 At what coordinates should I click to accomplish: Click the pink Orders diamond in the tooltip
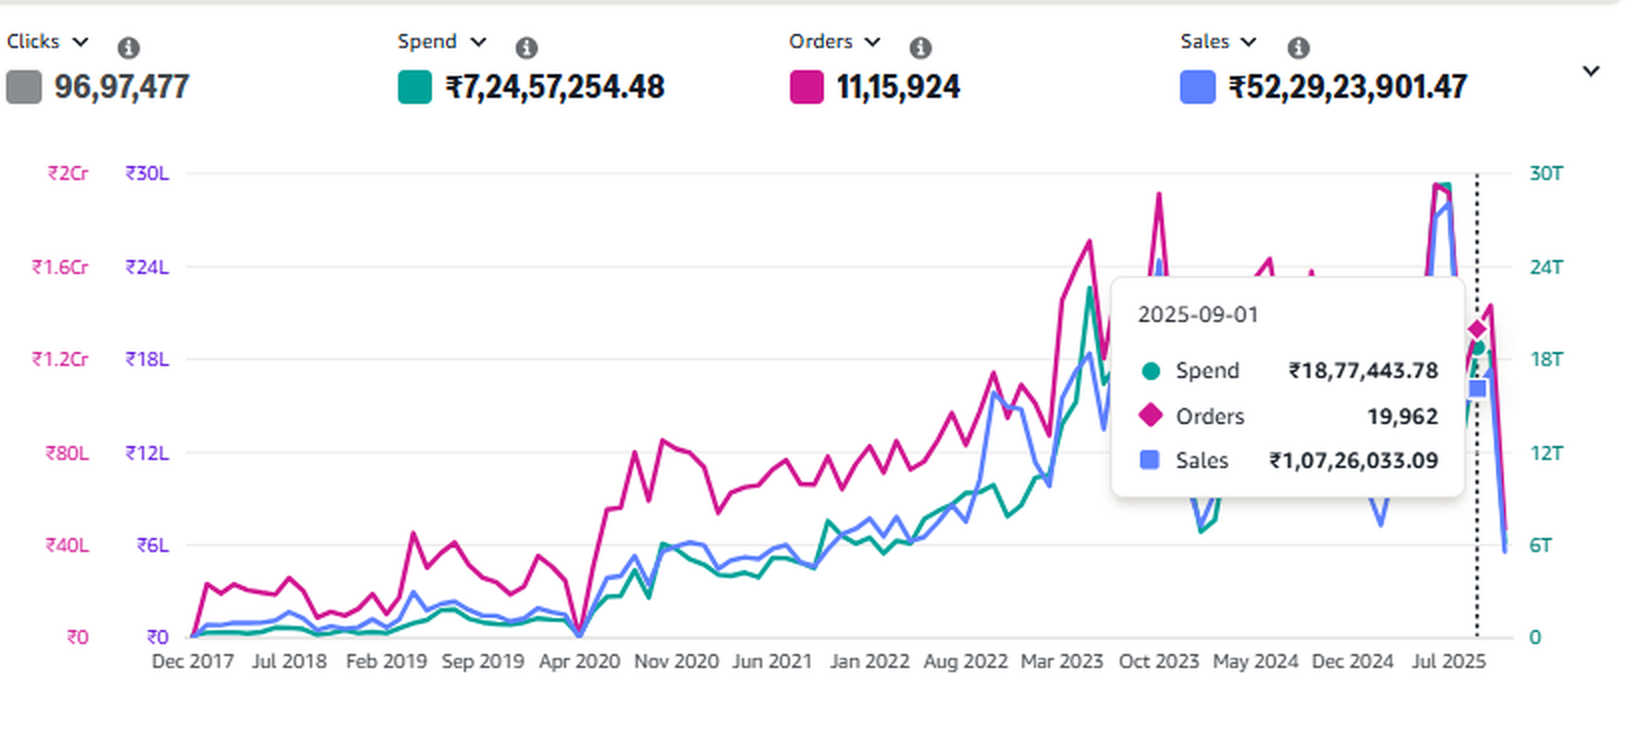coord(1151,415)
